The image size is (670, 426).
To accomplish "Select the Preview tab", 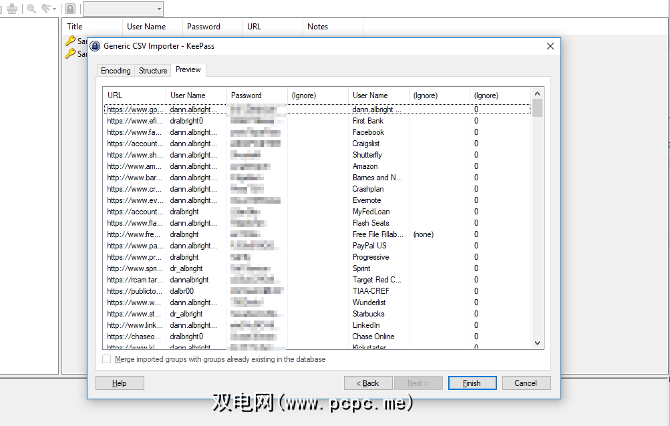I will [188, 70].
